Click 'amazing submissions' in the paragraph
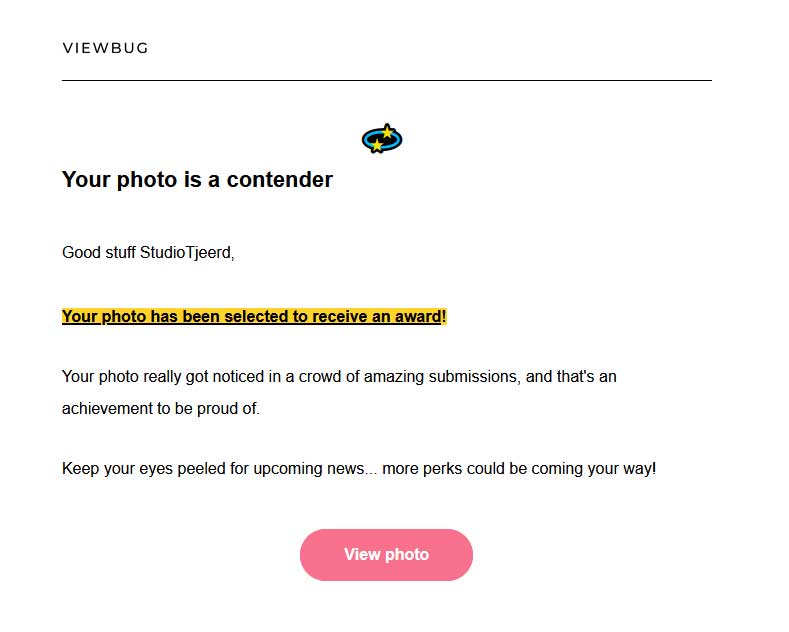The height and width of the screenshot is (632, 789). click(441, 376)
